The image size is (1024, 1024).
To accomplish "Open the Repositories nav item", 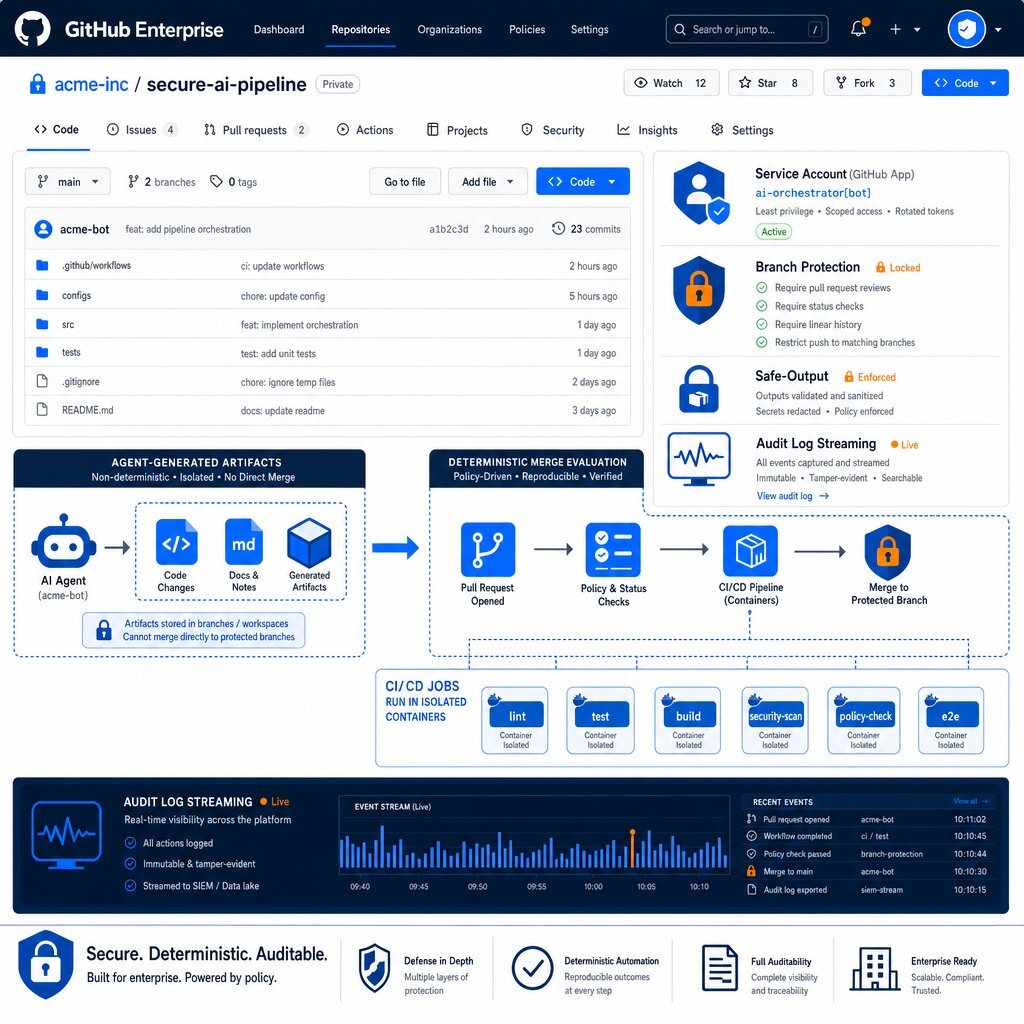I will click(x=360, y=29).
